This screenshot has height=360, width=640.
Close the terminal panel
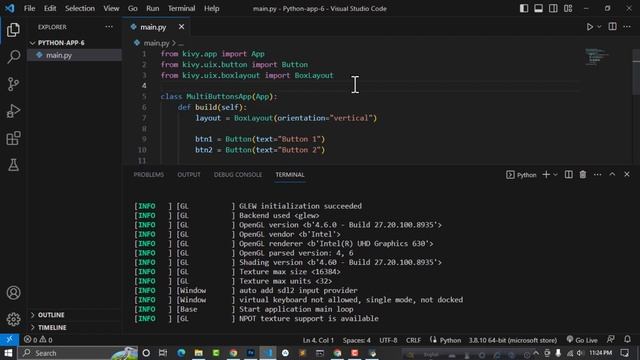tap(627, 174)
